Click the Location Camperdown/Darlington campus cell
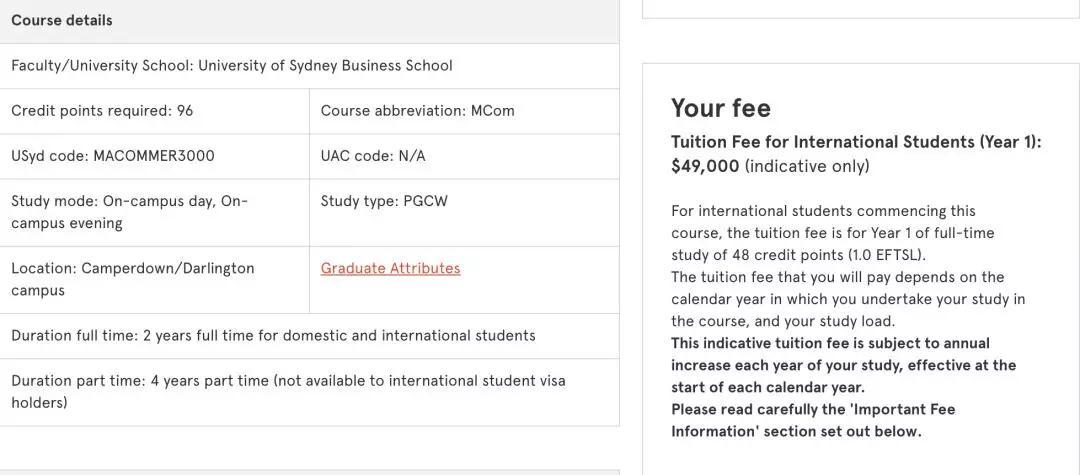This screenshot has height=475, width=1080. click(x=133, y=279)
